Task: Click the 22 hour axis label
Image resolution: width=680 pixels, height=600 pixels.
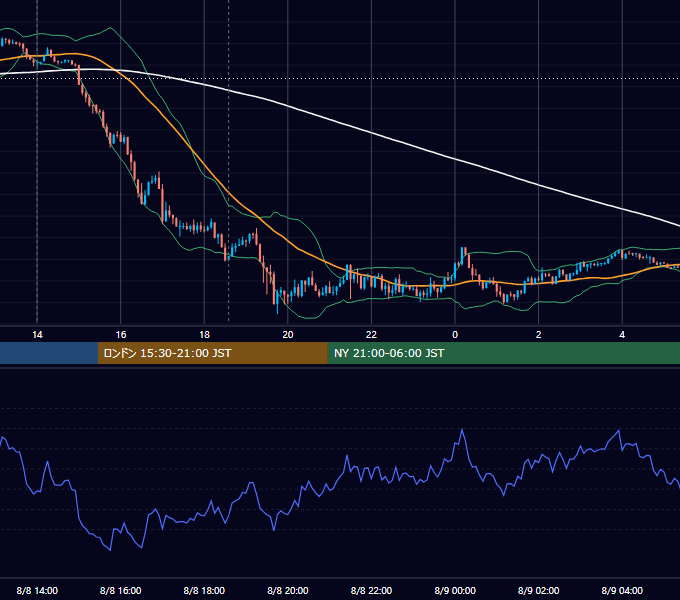Action: pos(371,335)
